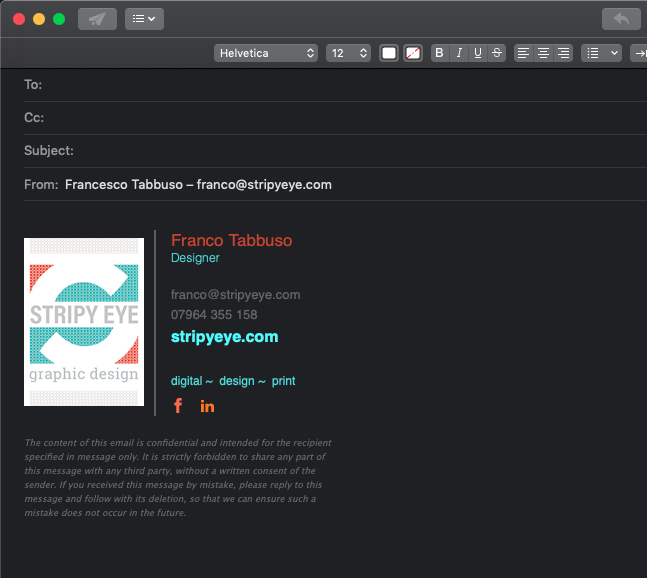Open the Facebook icon link

(178, 406)
